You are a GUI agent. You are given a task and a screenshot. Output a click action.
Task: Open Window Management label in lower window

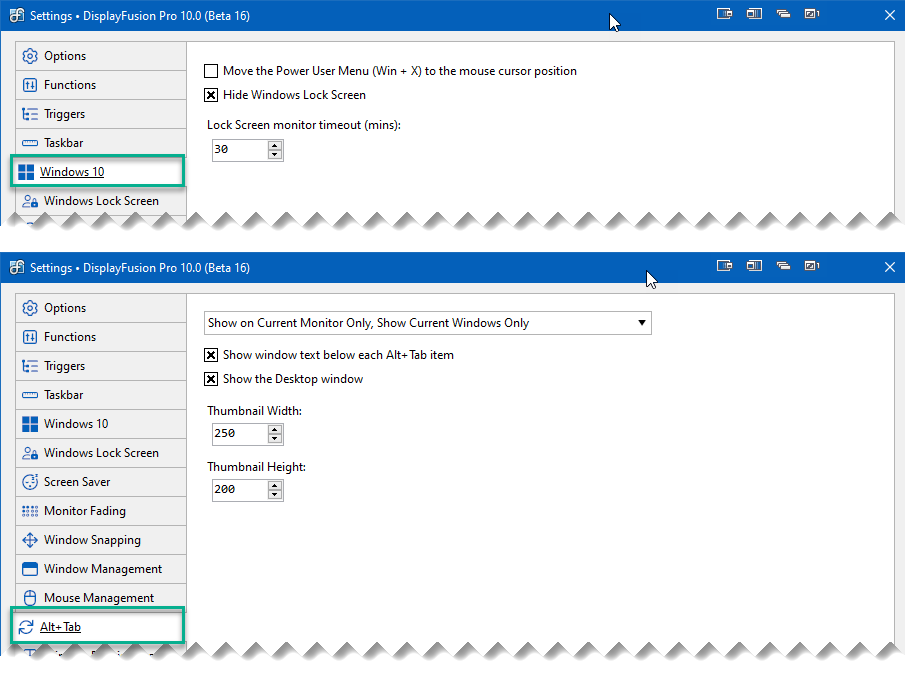tap(103, 569)
